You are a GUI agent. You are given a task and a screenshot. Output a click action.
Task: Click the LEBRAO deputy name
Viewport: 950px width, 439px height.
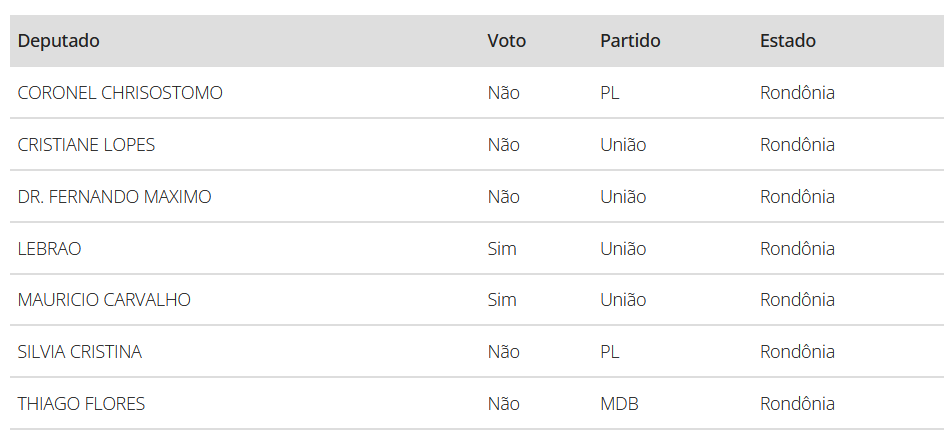49,249
